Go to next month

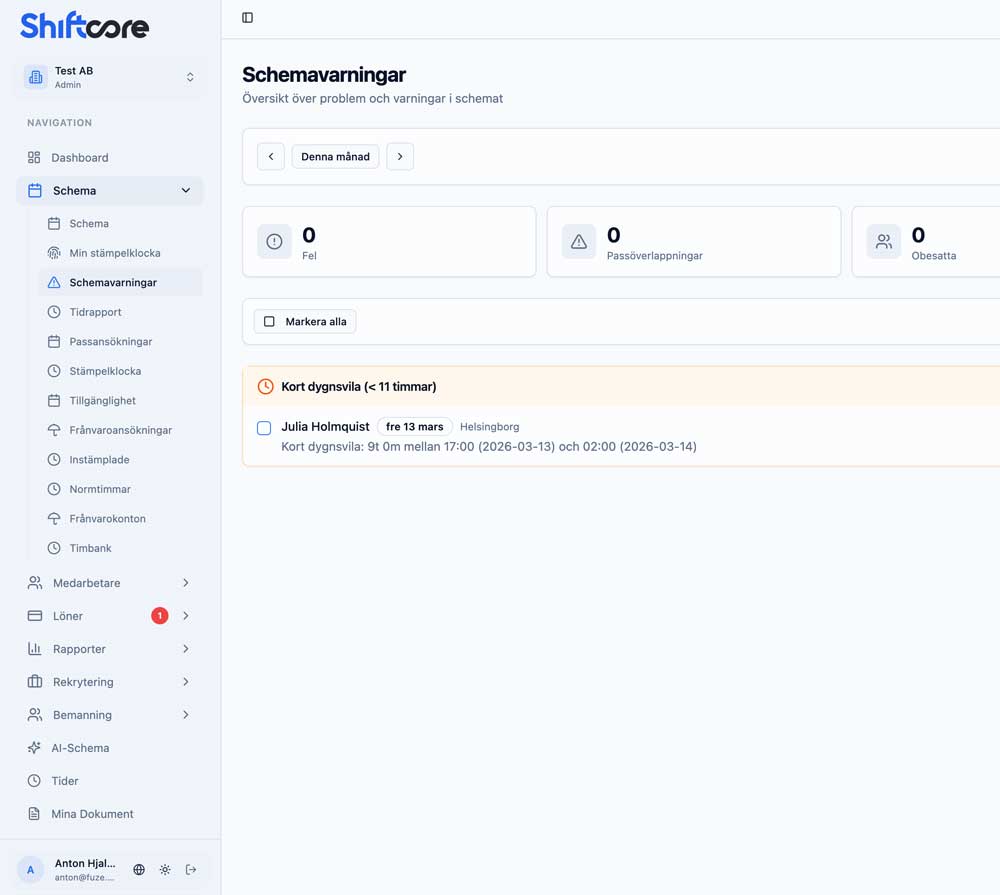[400, 157]
